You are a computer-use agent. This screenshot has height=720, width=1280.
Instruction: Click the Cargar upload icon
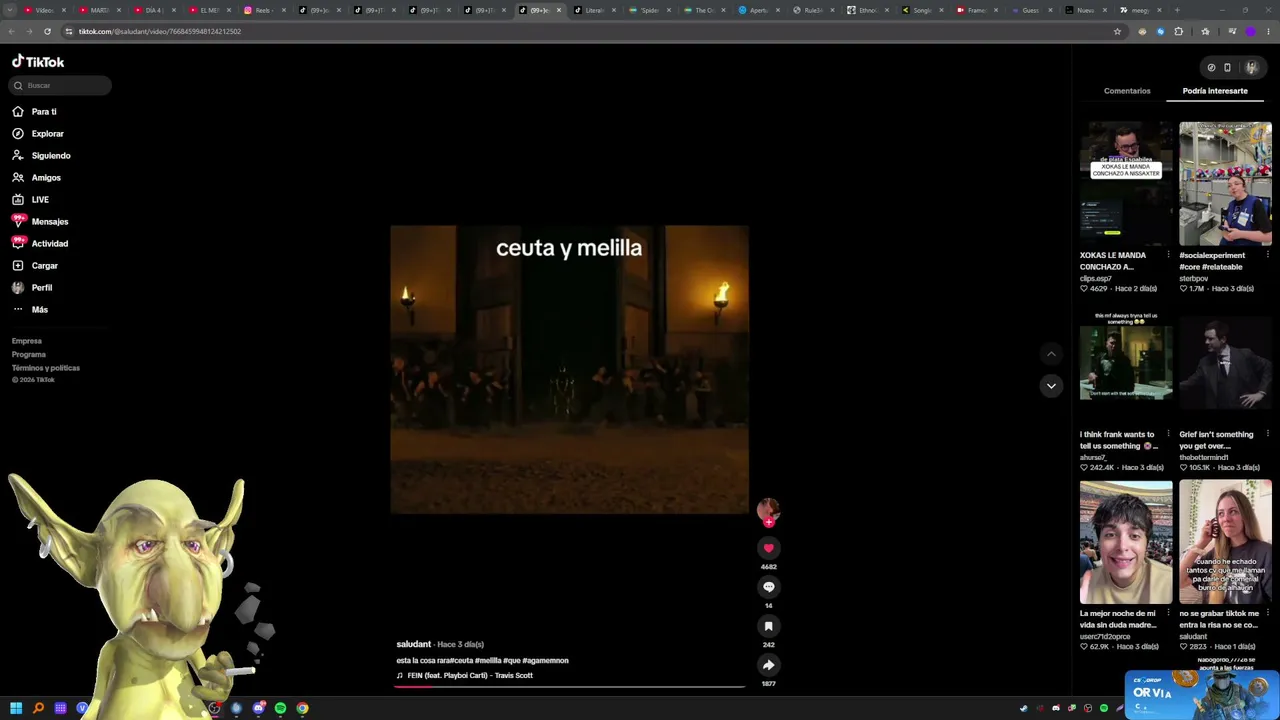[18, 266]
